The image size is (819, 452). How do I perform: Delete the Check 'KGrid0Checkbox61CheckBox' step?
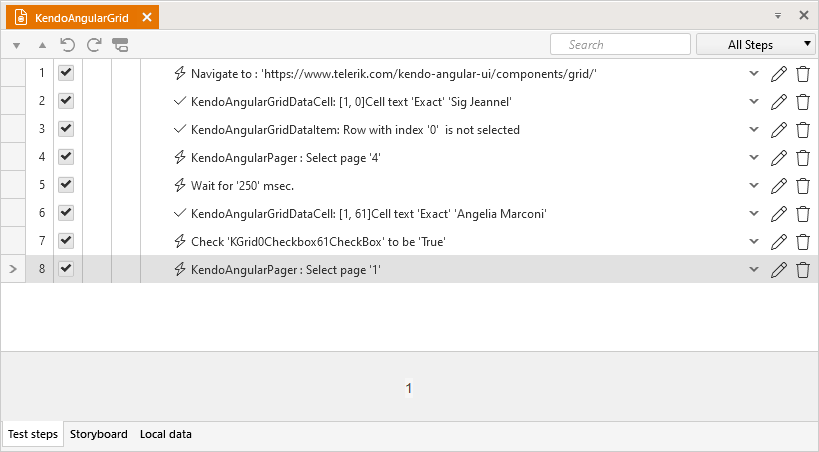coord(803,241)
